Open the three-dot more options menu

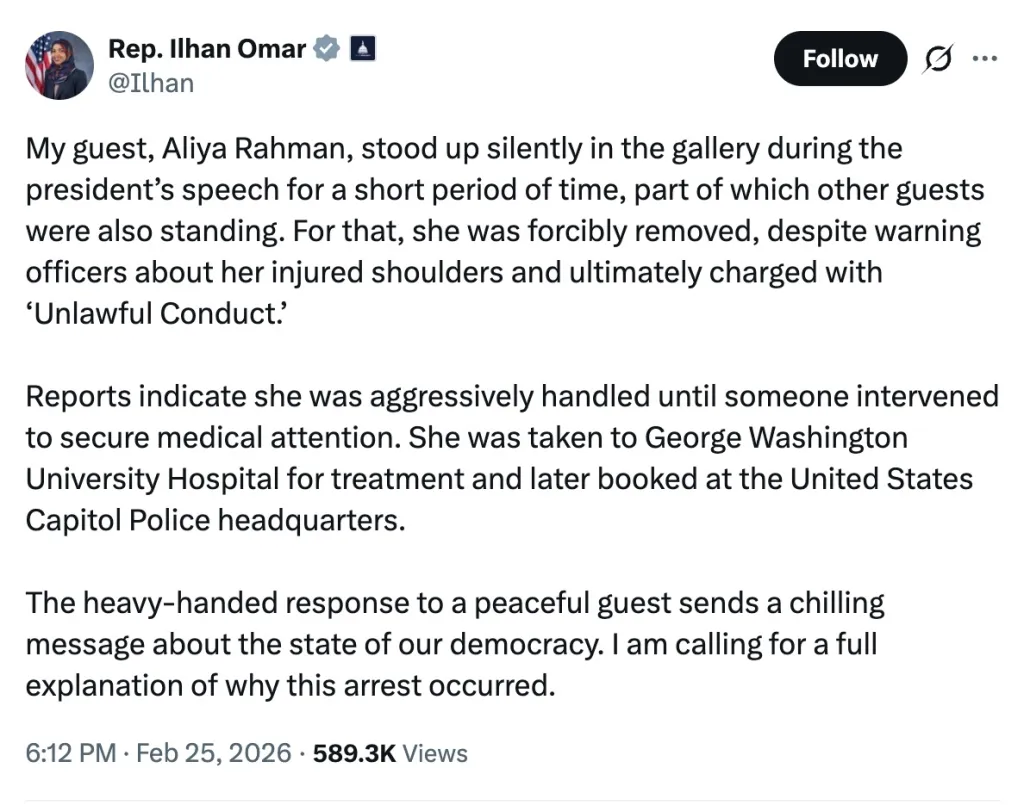pos(985,58)
